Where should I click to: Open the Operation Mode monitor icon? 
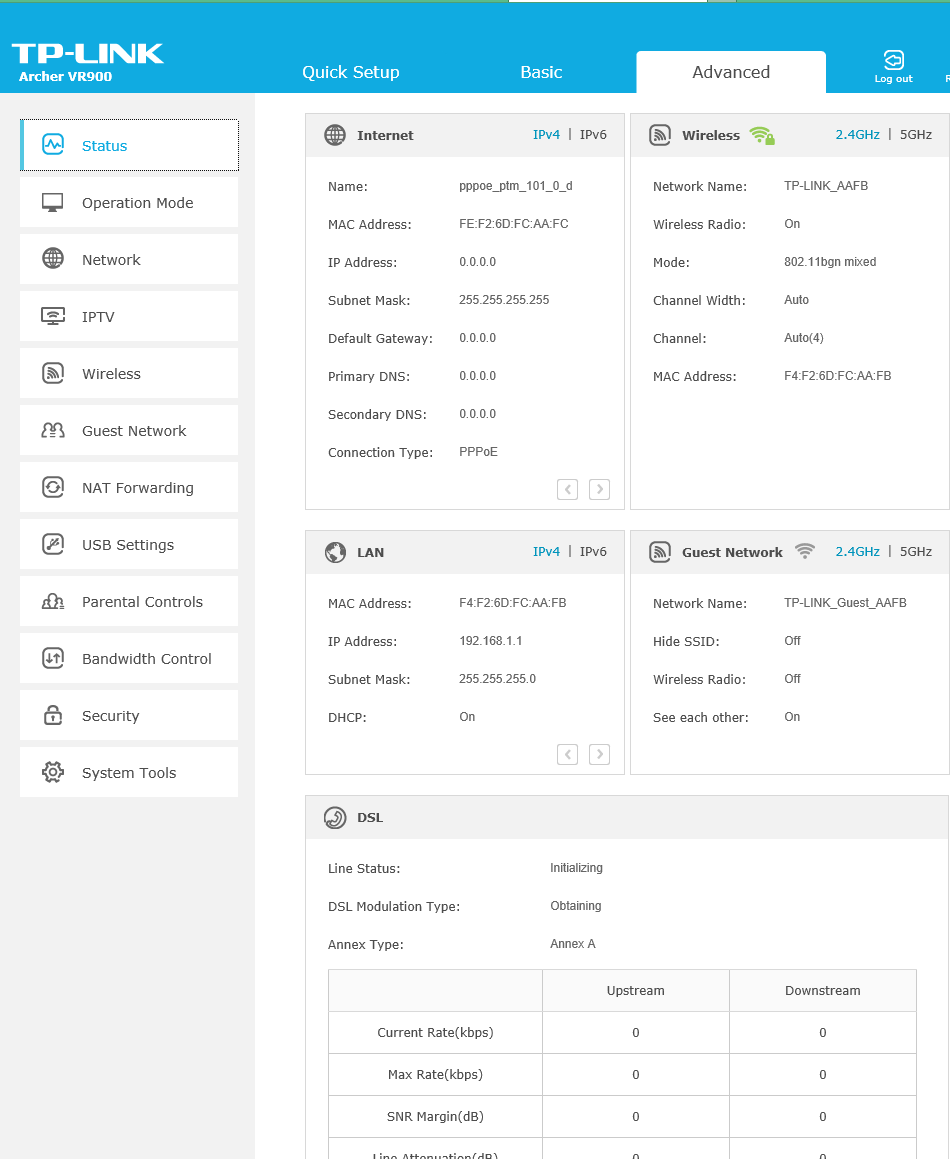point(53,203)
